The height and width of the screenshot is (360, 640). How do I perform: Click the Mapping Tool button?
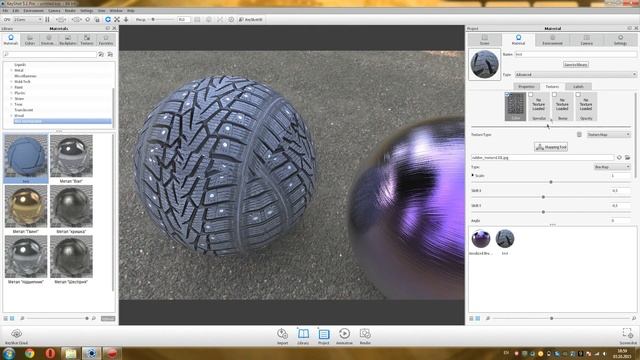(551, 147)
